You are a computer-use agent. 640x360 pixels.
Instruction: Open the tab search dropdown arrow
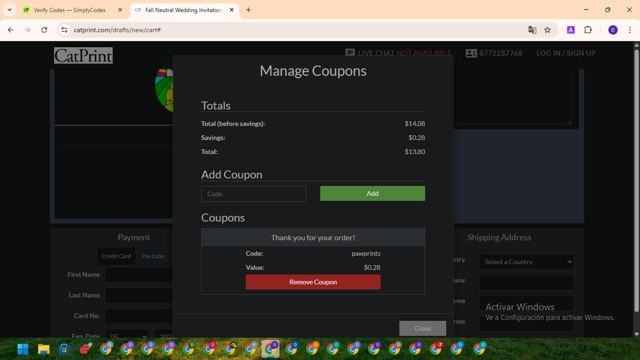click(x=9, y=10)
